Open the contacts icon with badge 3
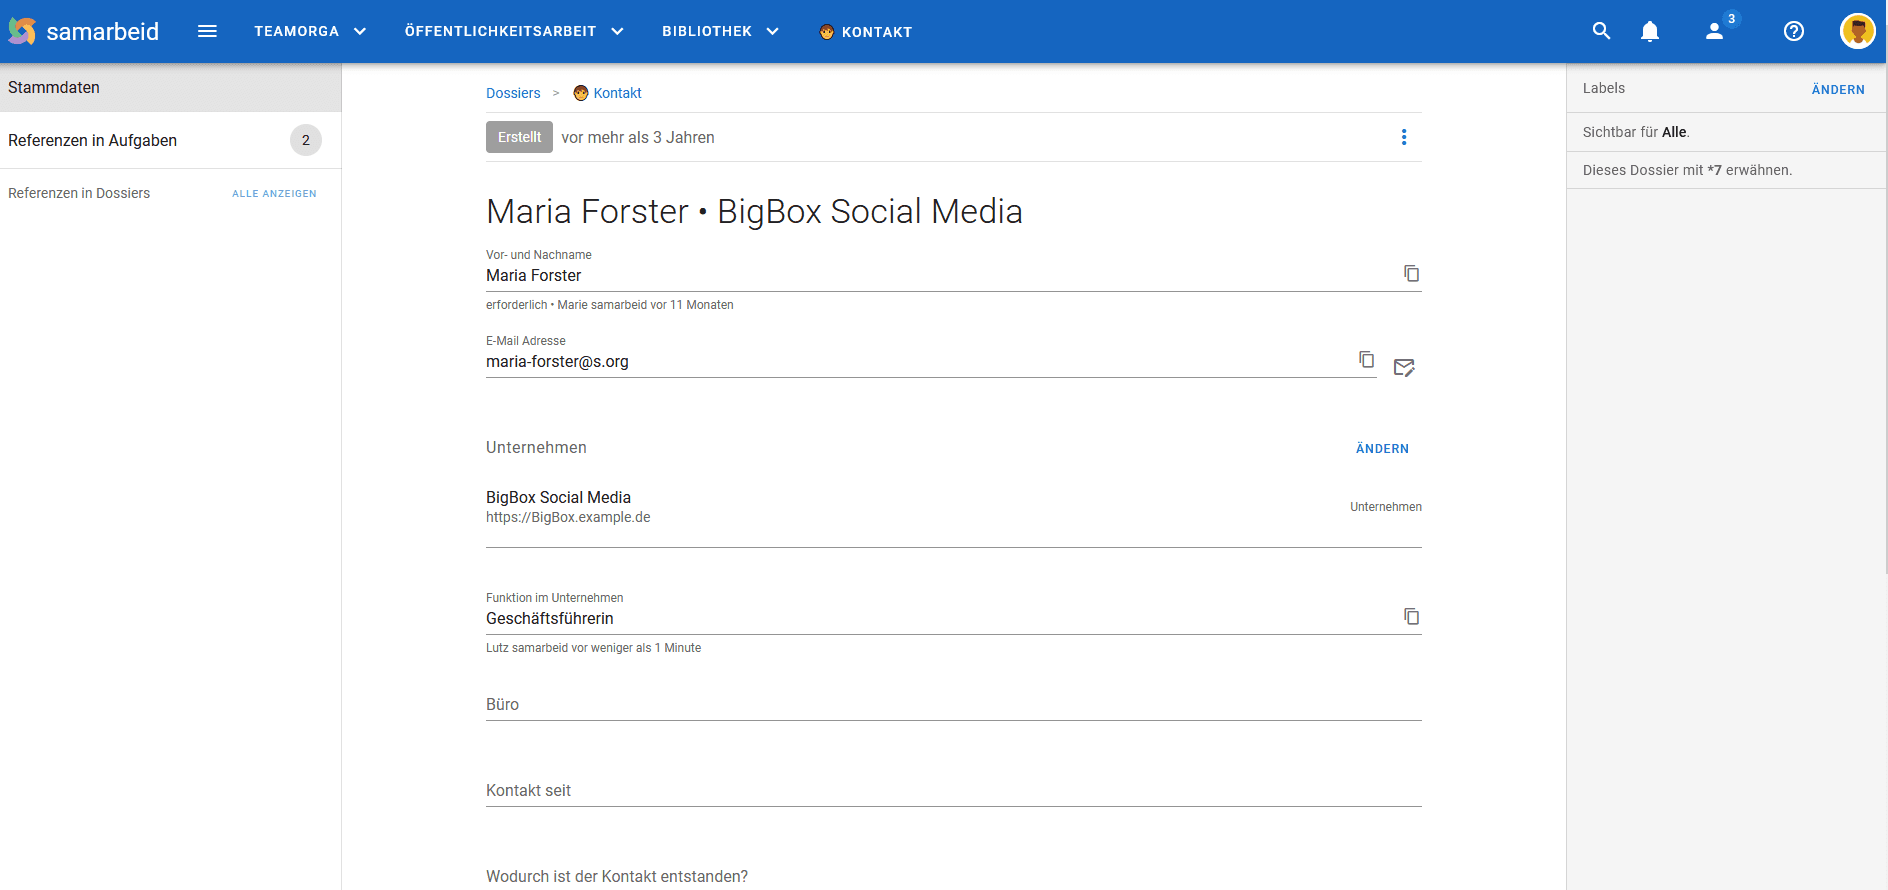1888x890 pixels. pyautogui.click(x=1715, y=31)
